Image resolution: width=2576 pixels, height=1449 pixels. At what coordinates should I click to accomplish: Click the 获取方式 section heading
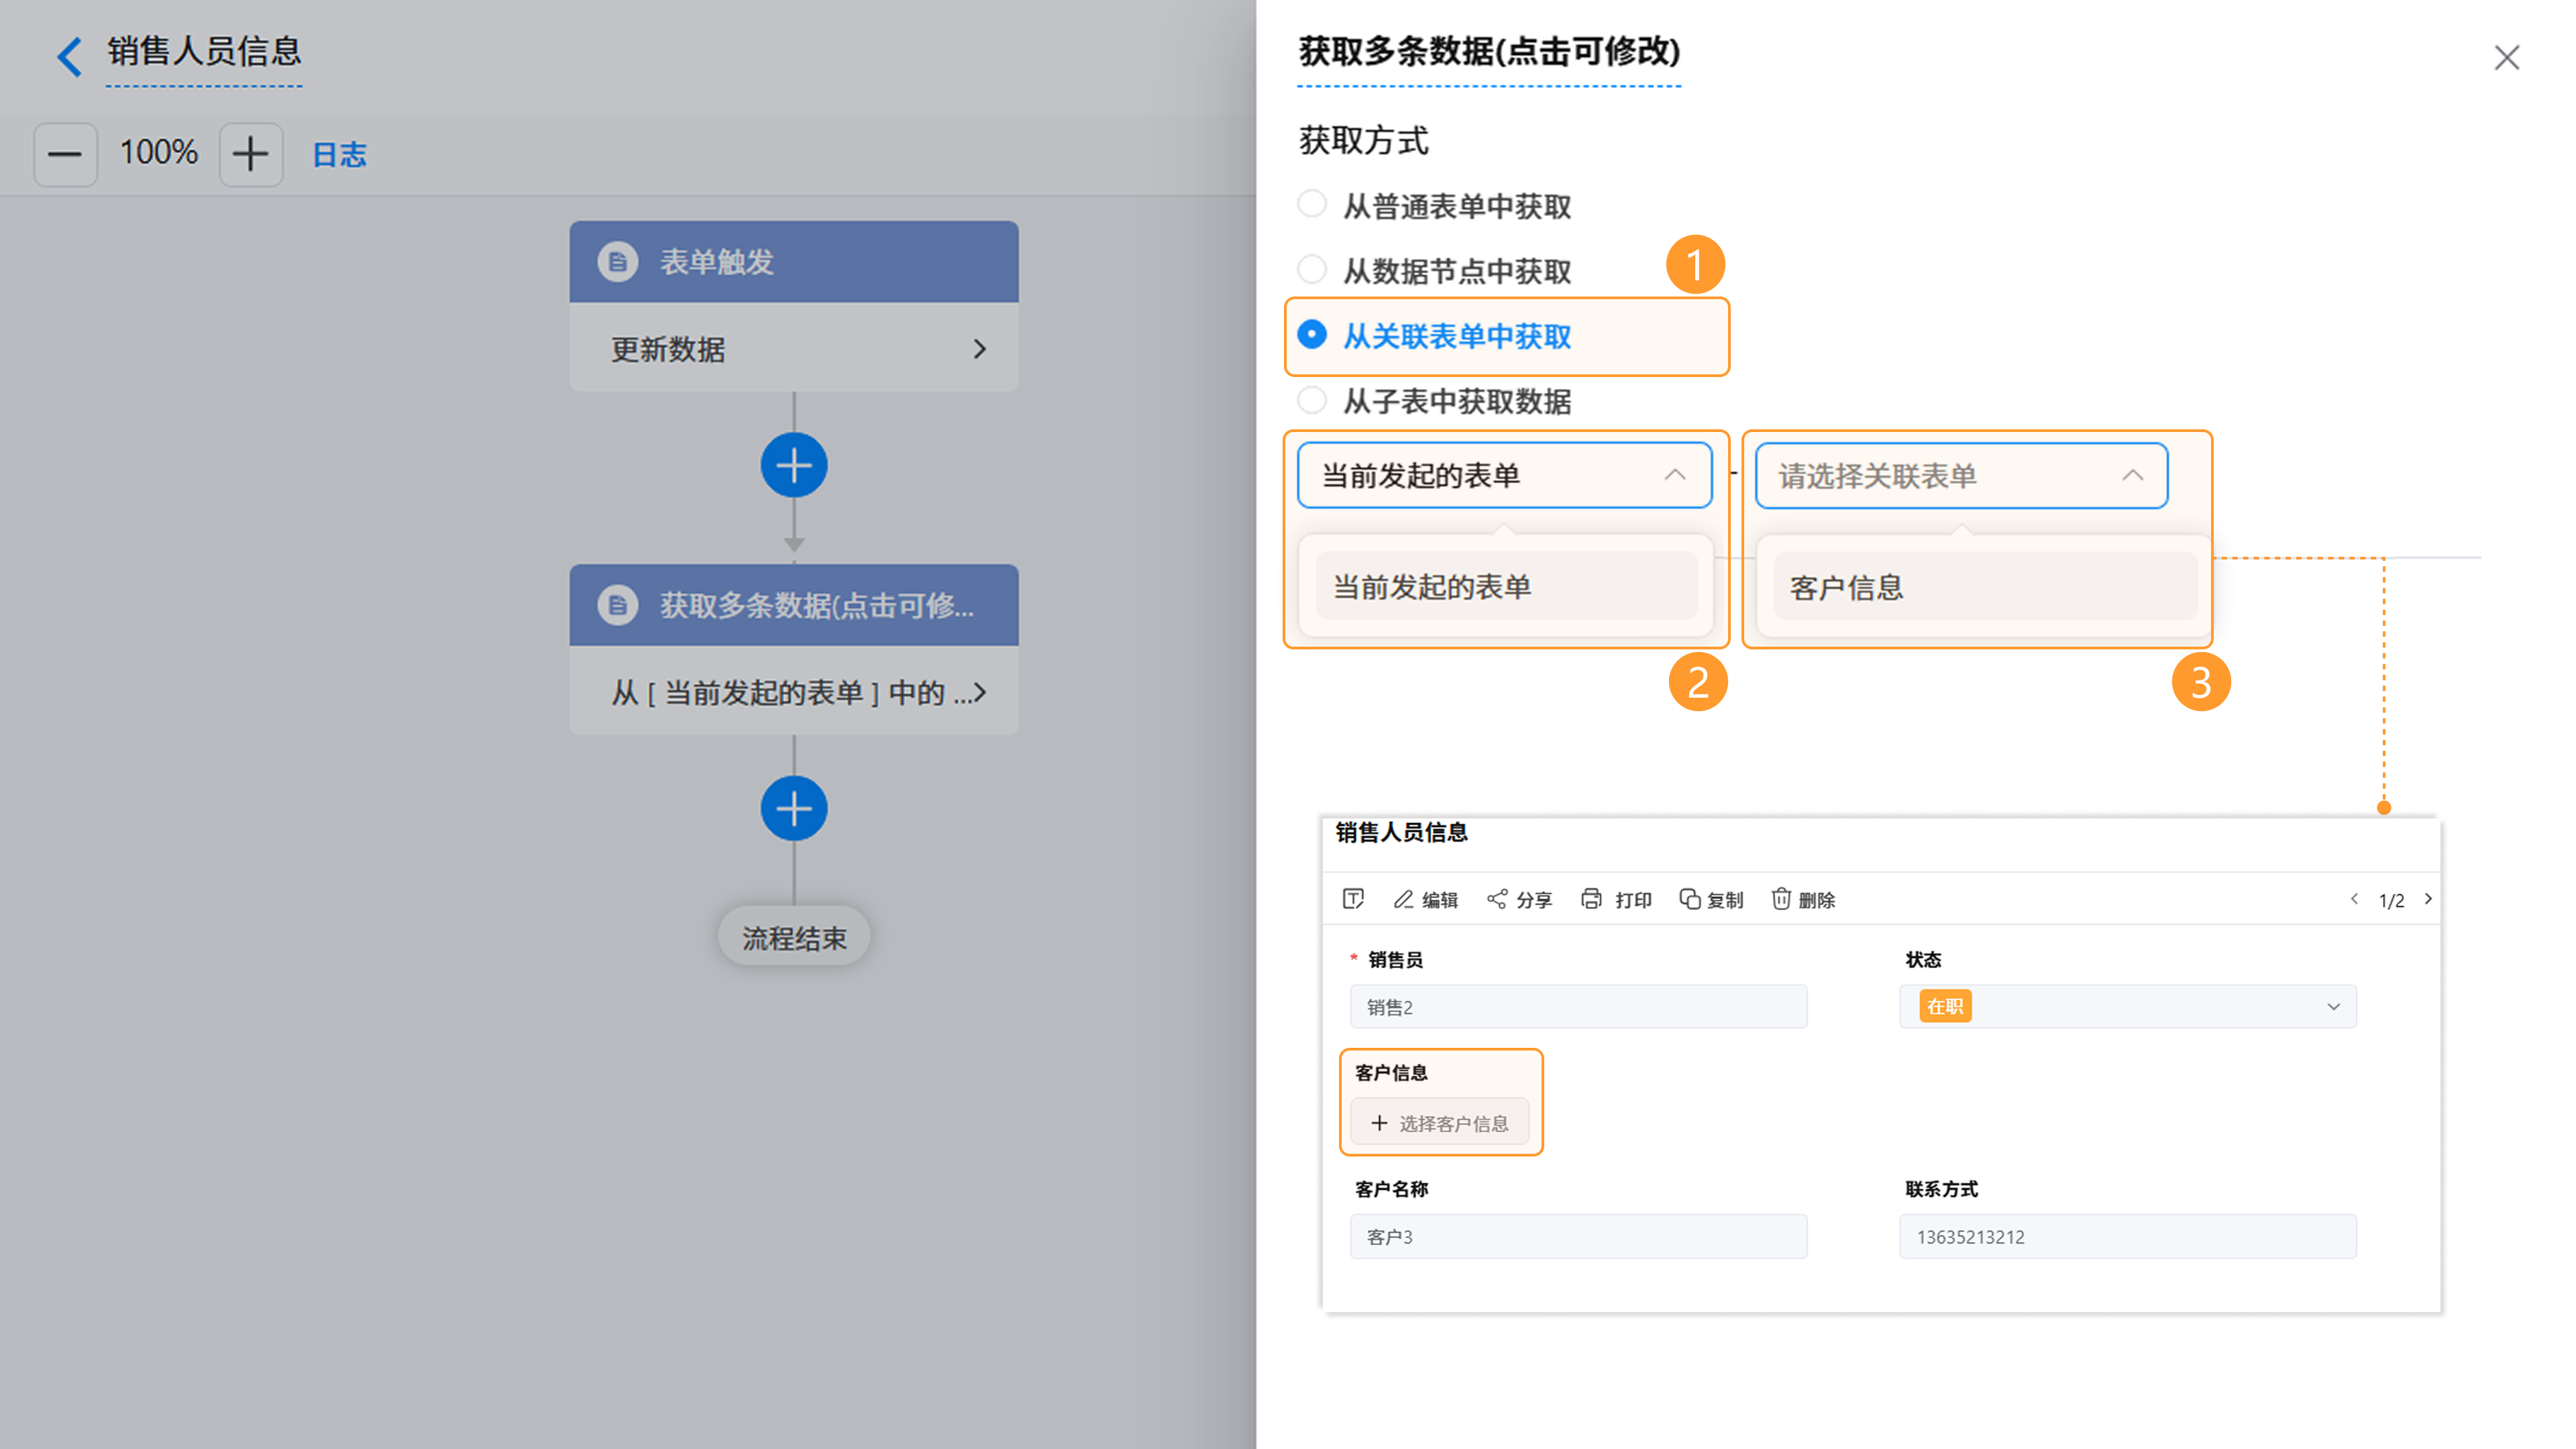(x=1363, y=140)
